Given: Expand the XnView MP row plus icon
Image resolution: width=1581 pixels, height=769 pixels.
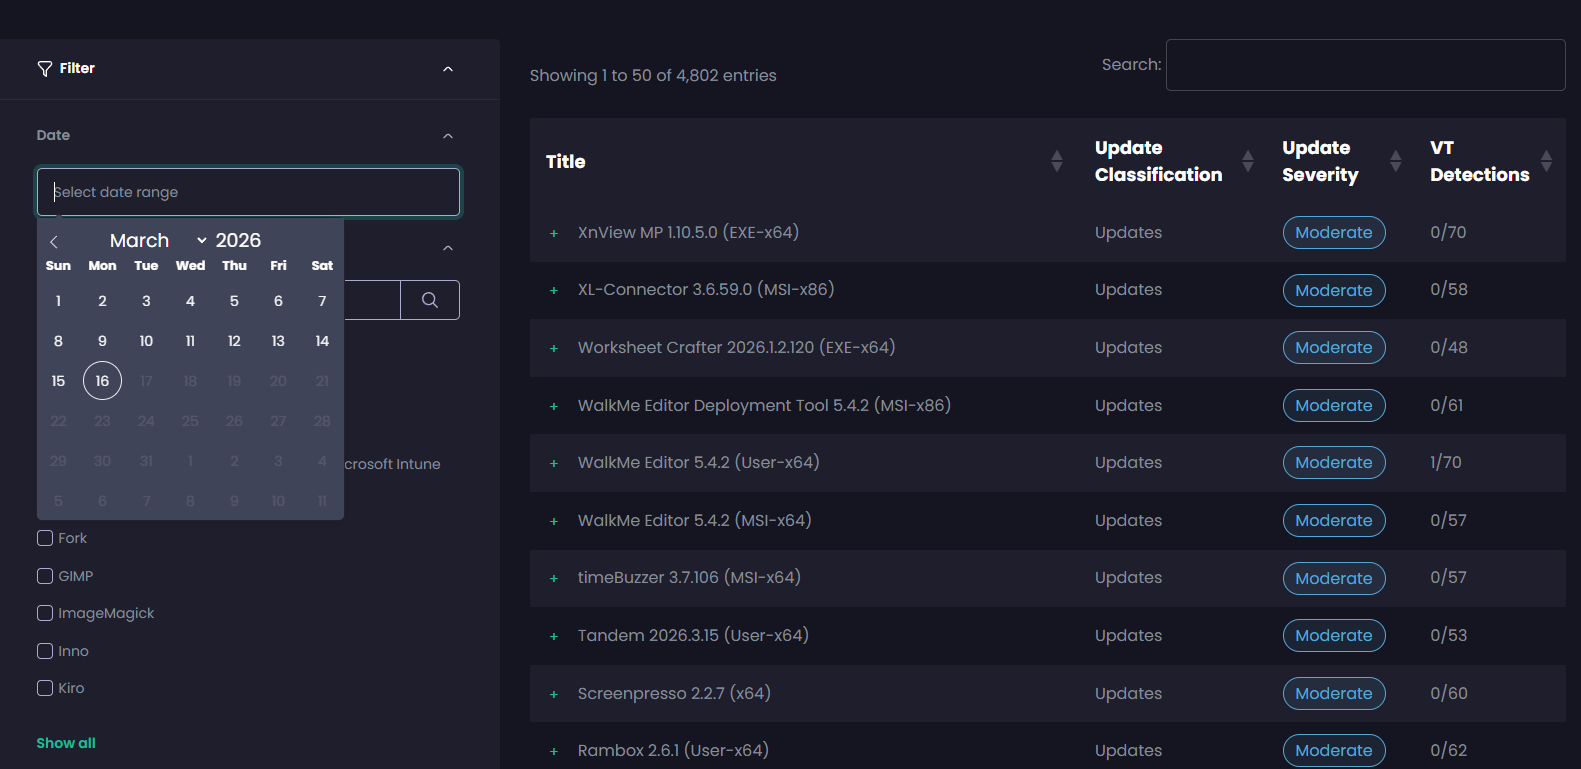Looking at the screenshot, I should pos(554,233).
